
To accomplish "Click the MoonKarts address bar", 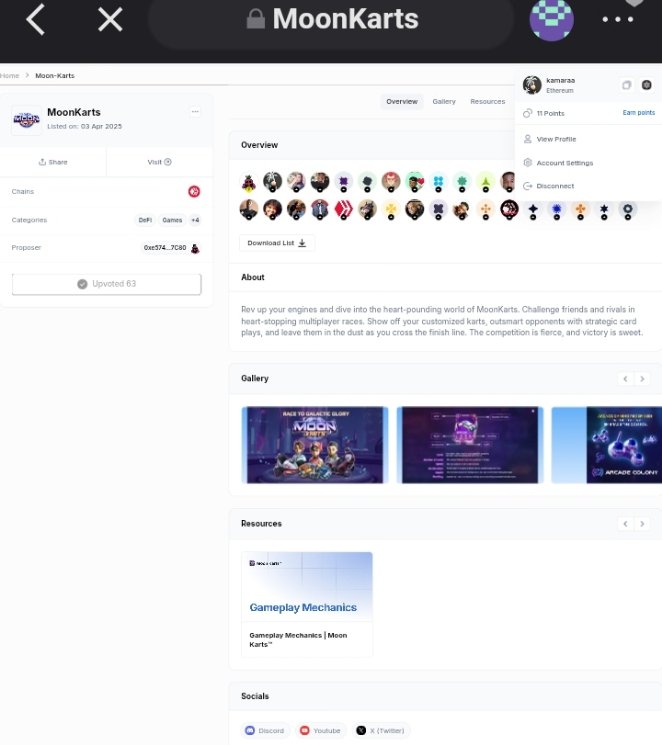I will tap(331, 19).
